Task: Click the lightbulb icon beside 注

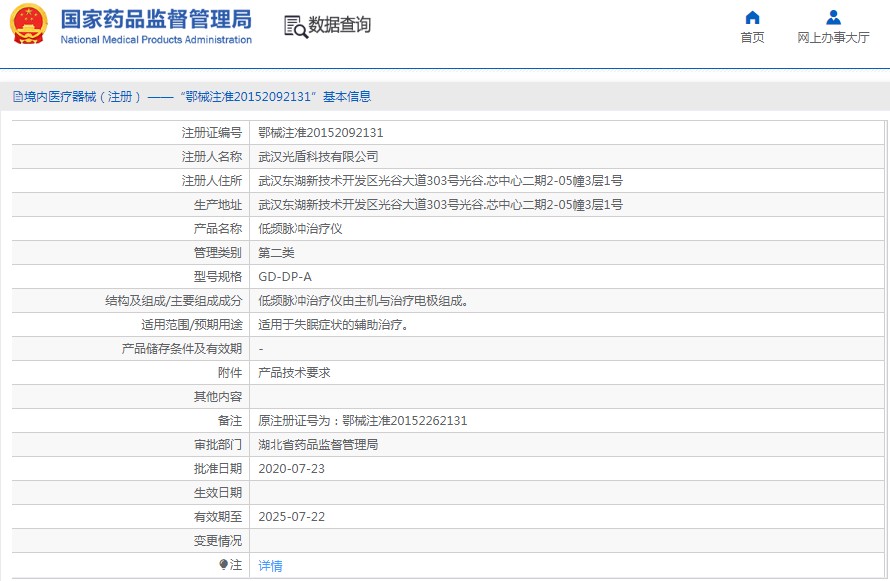Action: pos(224,565)
